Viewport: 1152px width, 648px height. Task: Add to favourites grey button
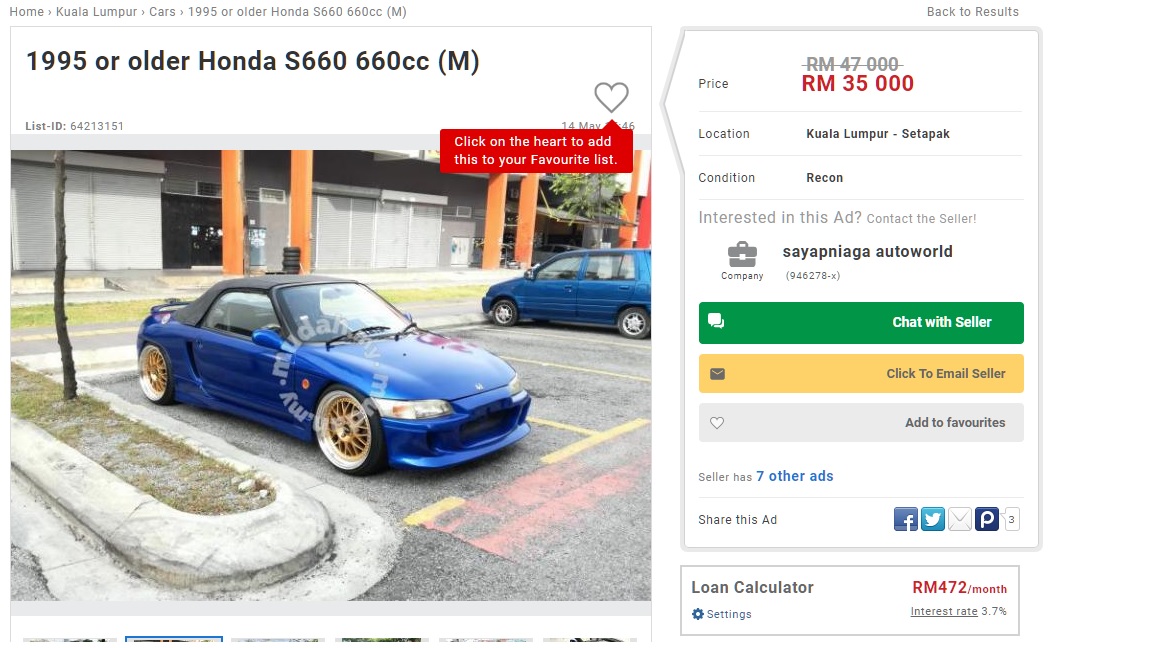coord(861,422)
